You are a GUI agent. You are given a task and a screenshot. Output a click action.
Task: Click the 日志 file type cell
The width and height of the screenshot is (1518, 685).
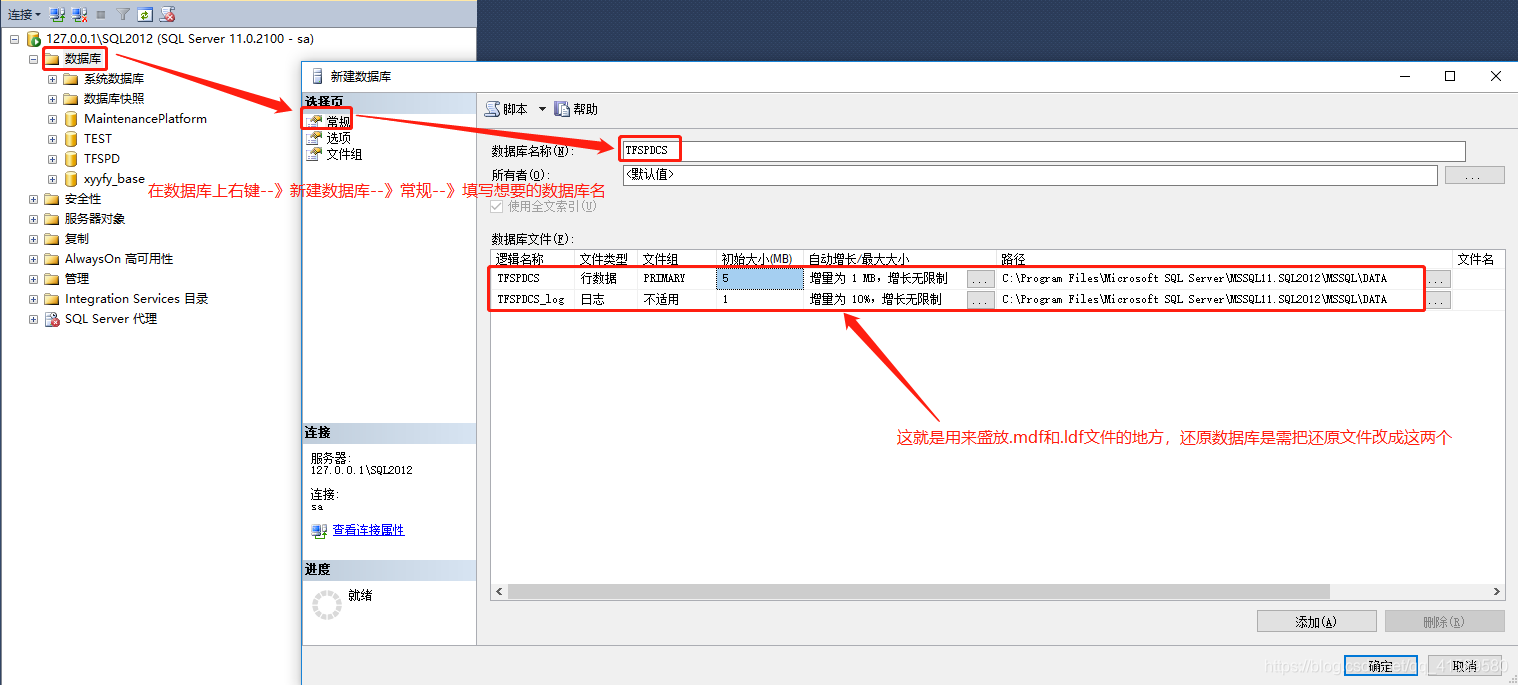(606, 299)
